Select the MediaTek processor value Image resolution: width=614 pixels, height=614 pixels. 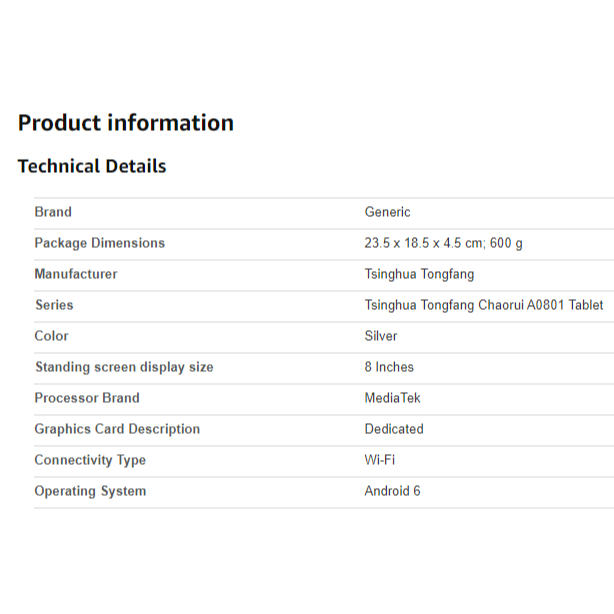click(392, 398)
